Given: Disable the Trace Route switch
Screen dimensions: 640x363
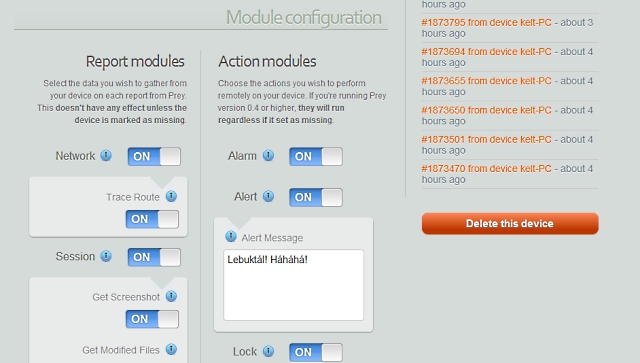Looking at the screenshot, I should click(x=152, y=219).
